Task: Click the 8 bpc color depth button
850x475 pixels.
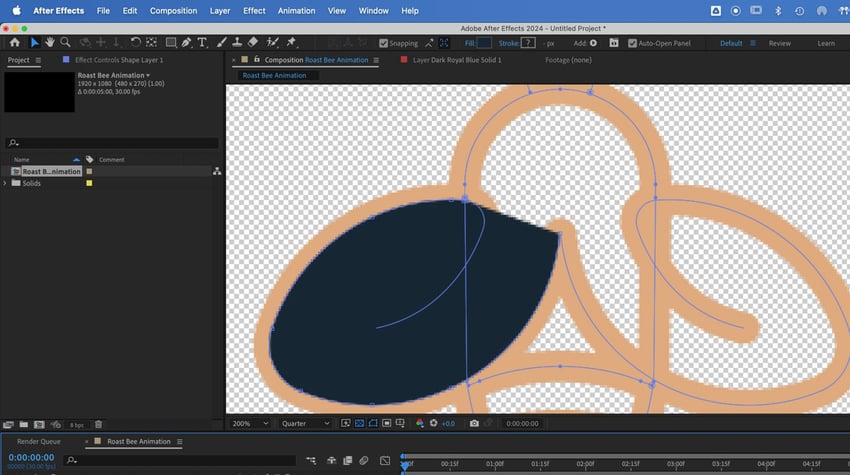Action: coord(77,425)
